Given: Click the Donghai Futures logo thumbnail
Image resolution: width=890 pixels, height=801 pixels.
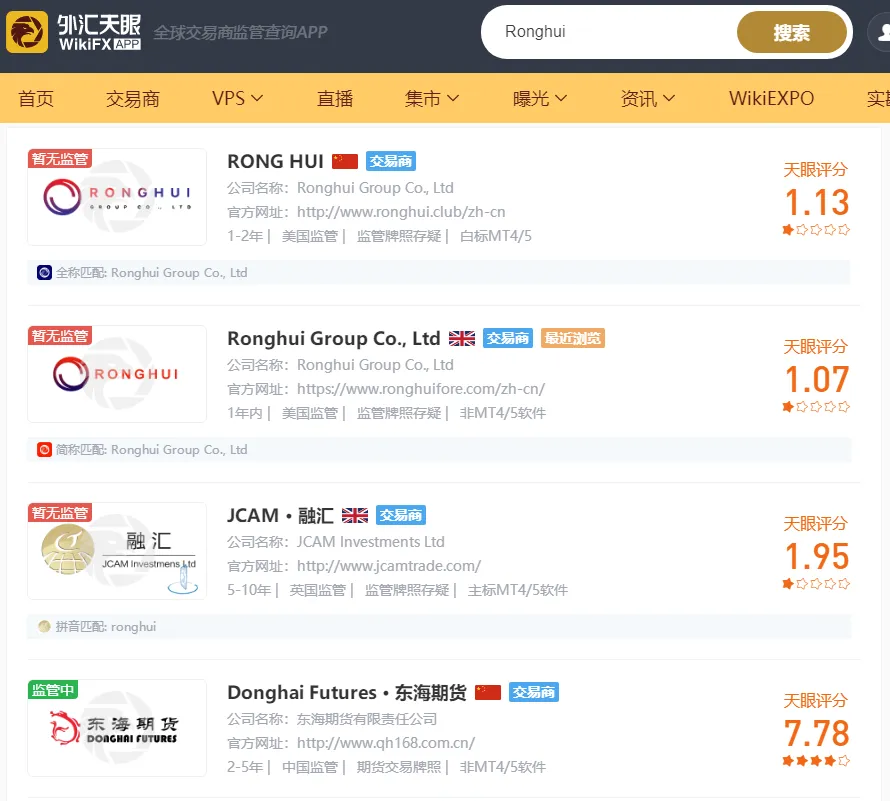Looking at the screenshot, I should (x=117, y=728).
